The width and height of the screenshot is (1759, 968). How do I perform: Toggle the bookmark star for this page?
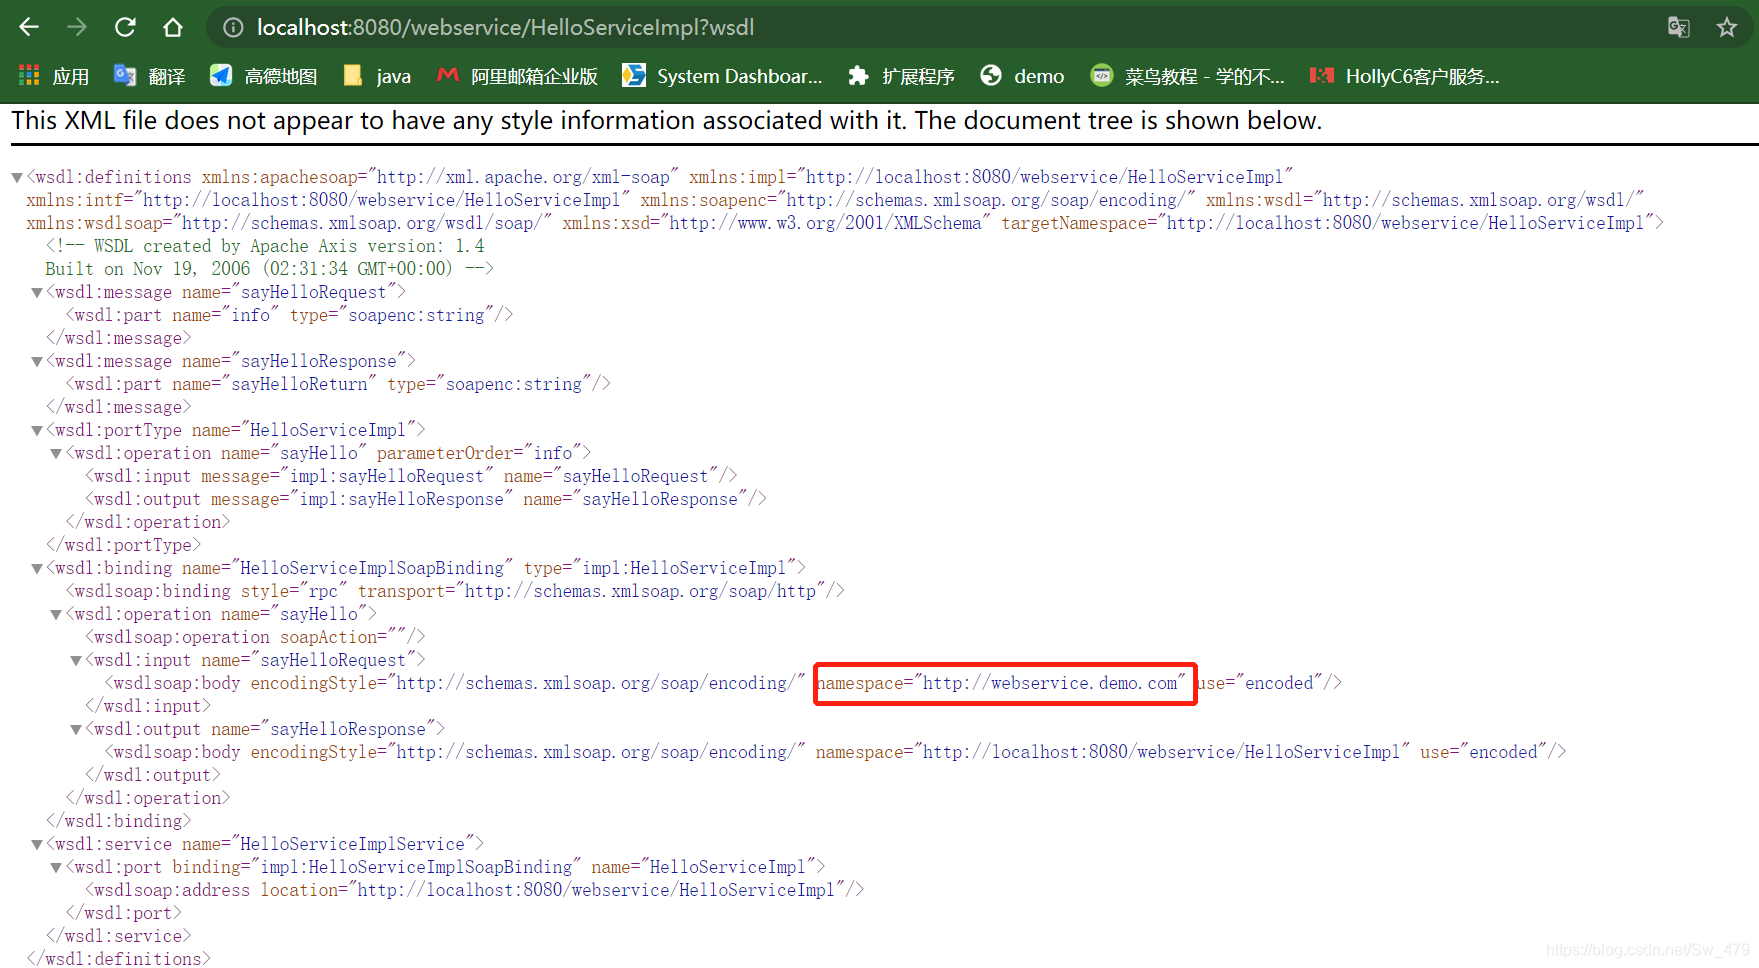(1727, 27)
